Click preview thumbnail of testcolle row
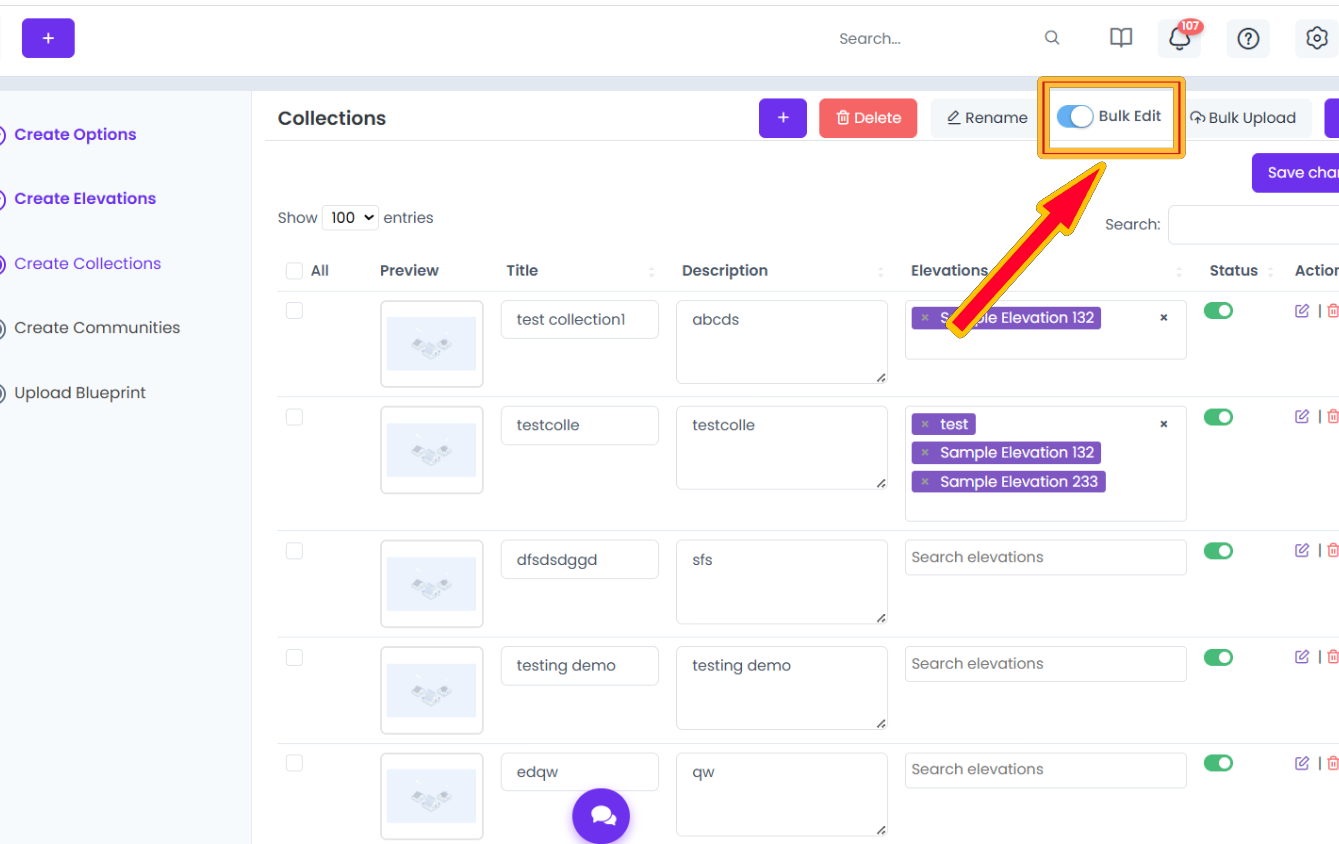Screen dimensions: 1339x844 tap(432, 450)
